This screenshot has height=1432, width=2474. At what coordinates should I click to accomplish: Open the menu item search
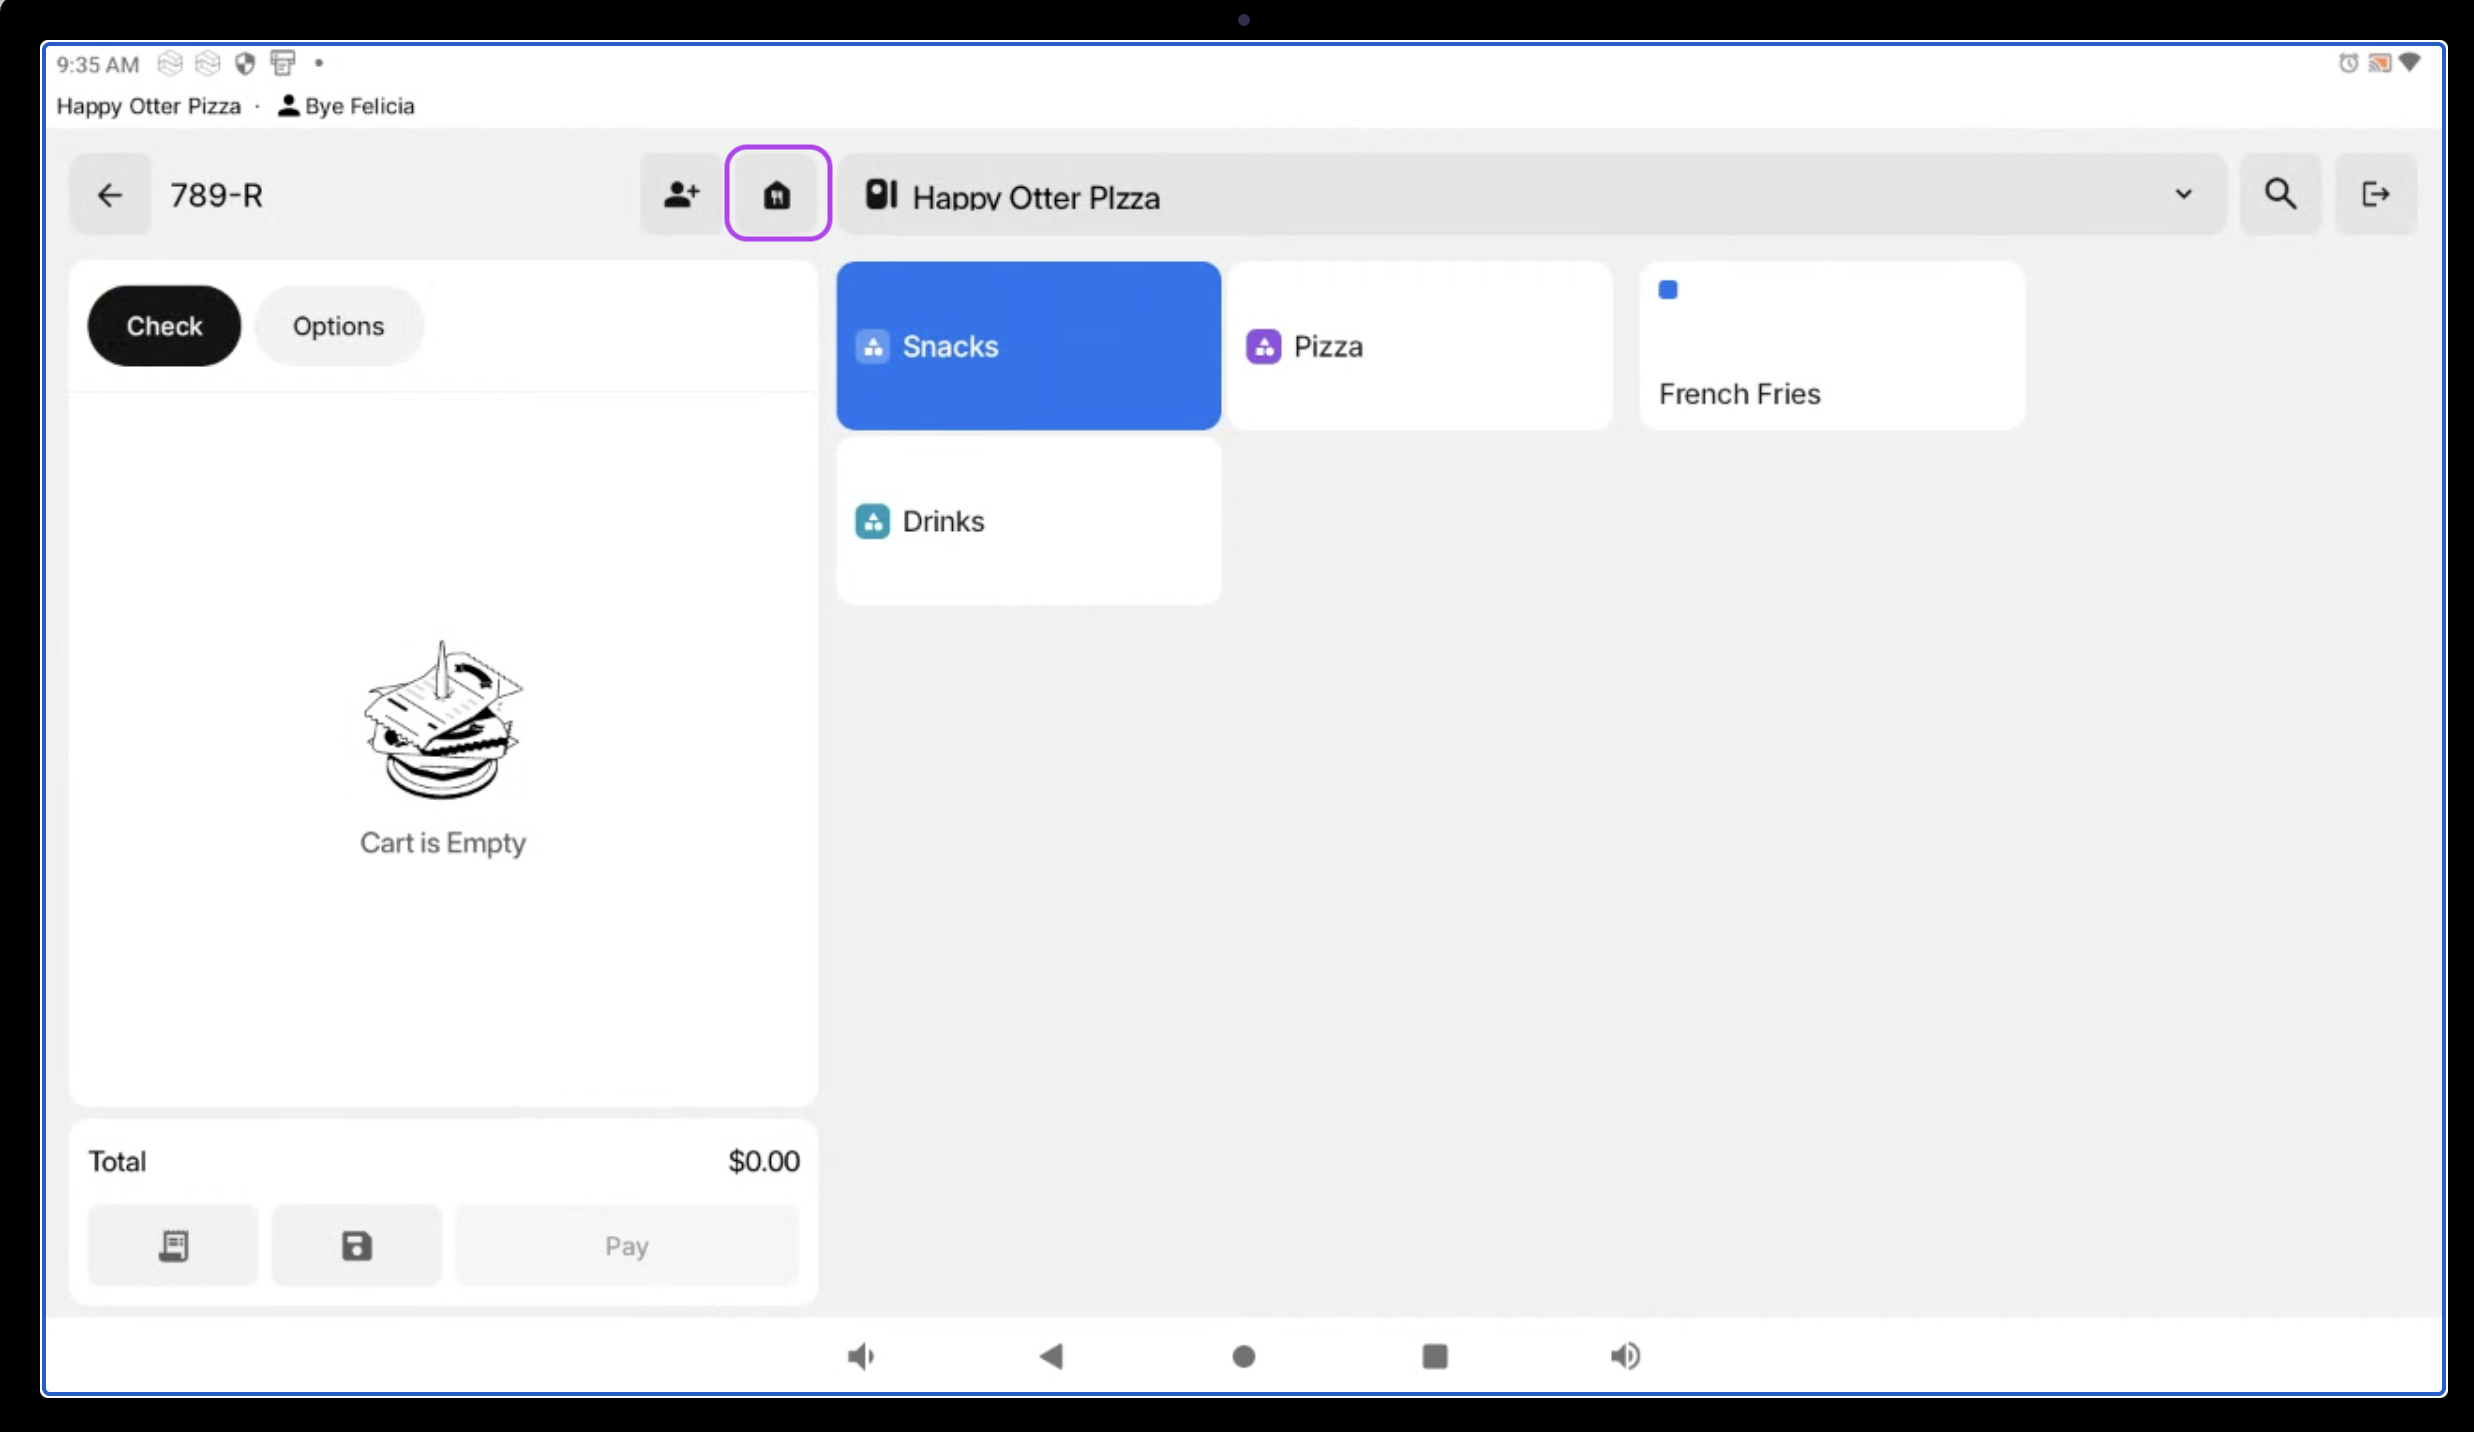[x=2280, y=194]
